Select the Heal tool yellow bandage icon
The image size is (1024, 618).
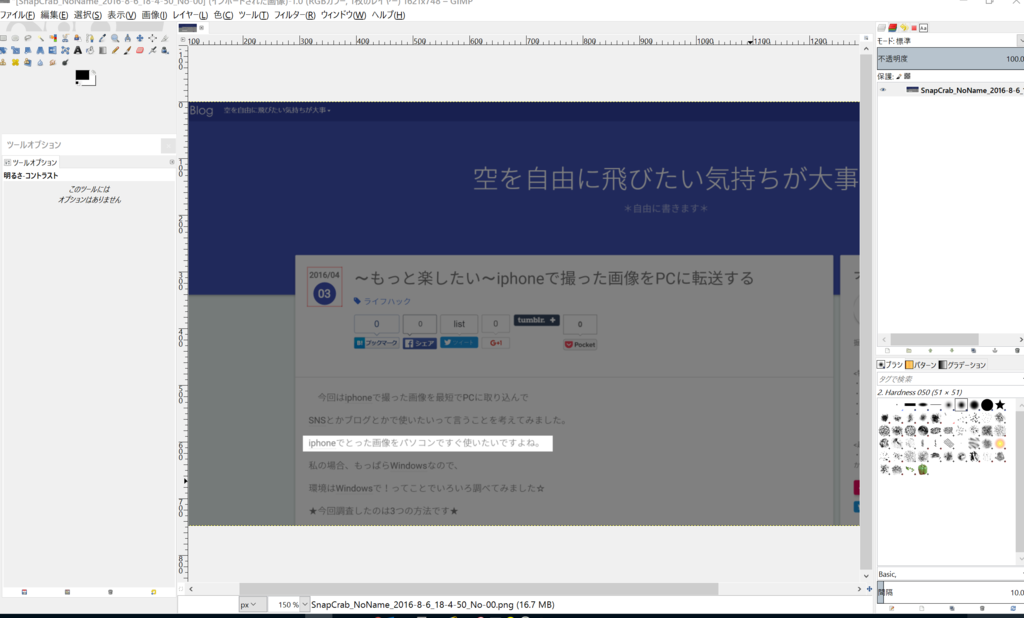coord(15,63)
